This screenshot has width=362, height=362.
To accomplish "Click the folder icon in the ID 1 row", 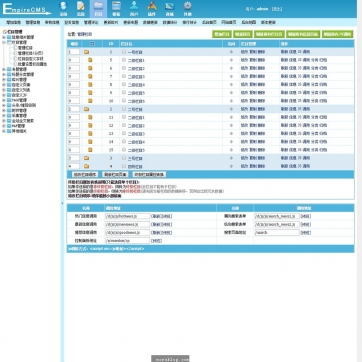I will pos(87,52).
